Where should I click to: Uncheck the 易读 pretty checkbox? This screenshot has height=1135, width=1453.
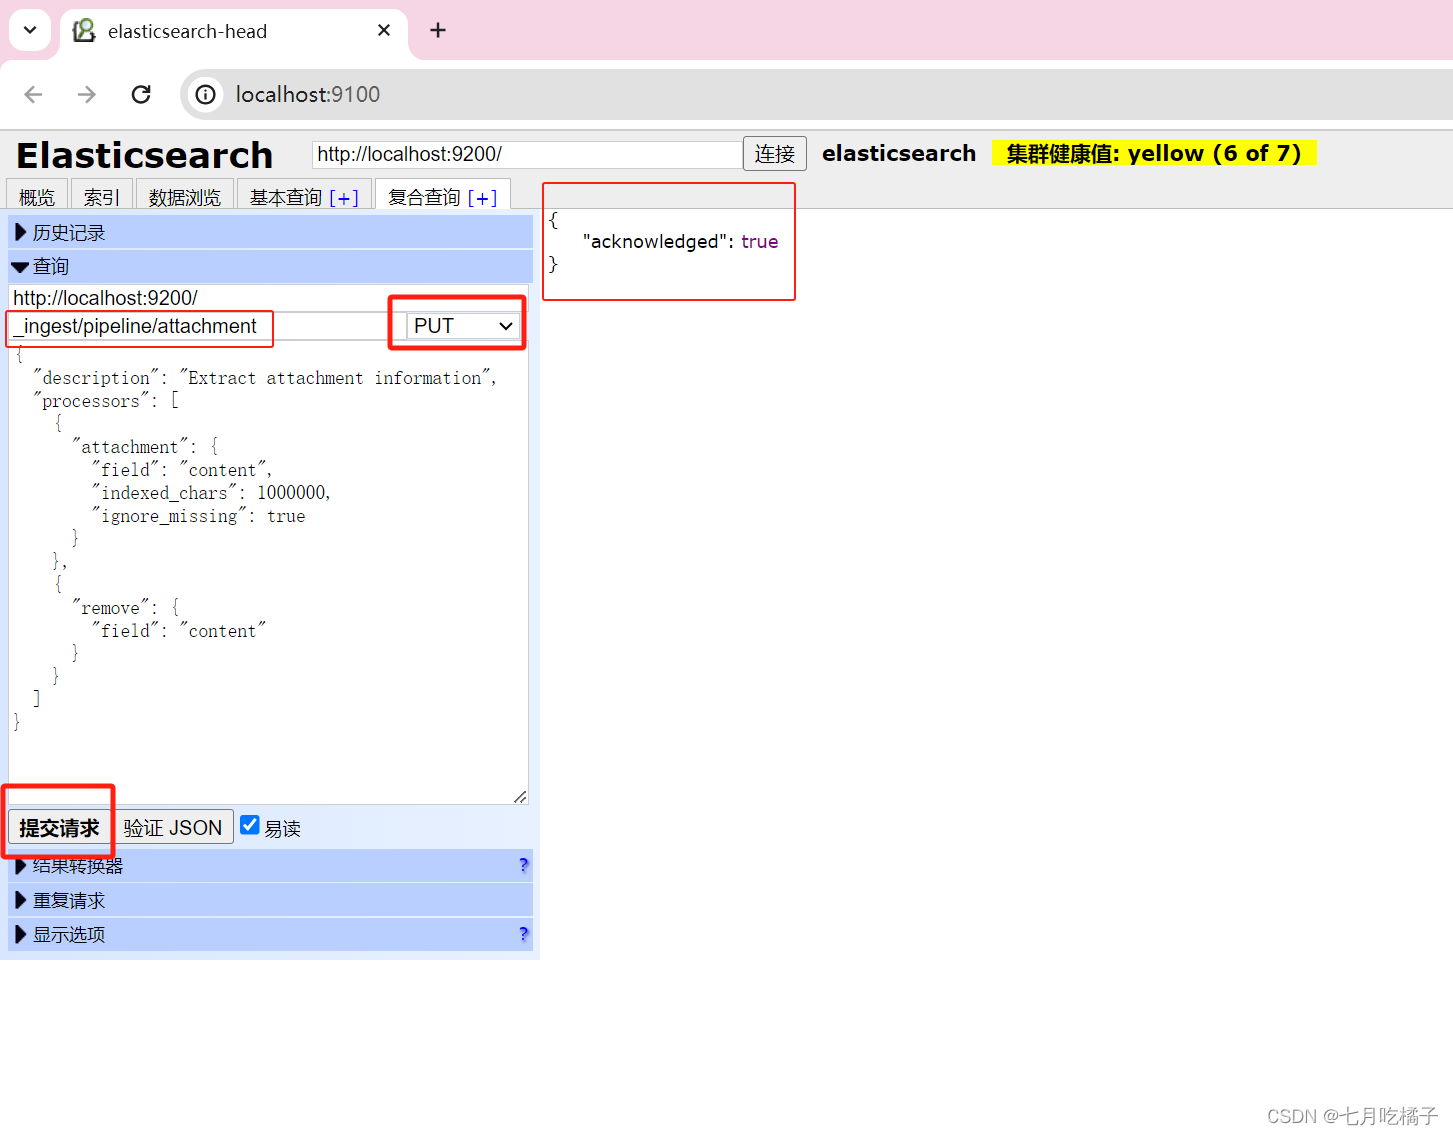250,825
